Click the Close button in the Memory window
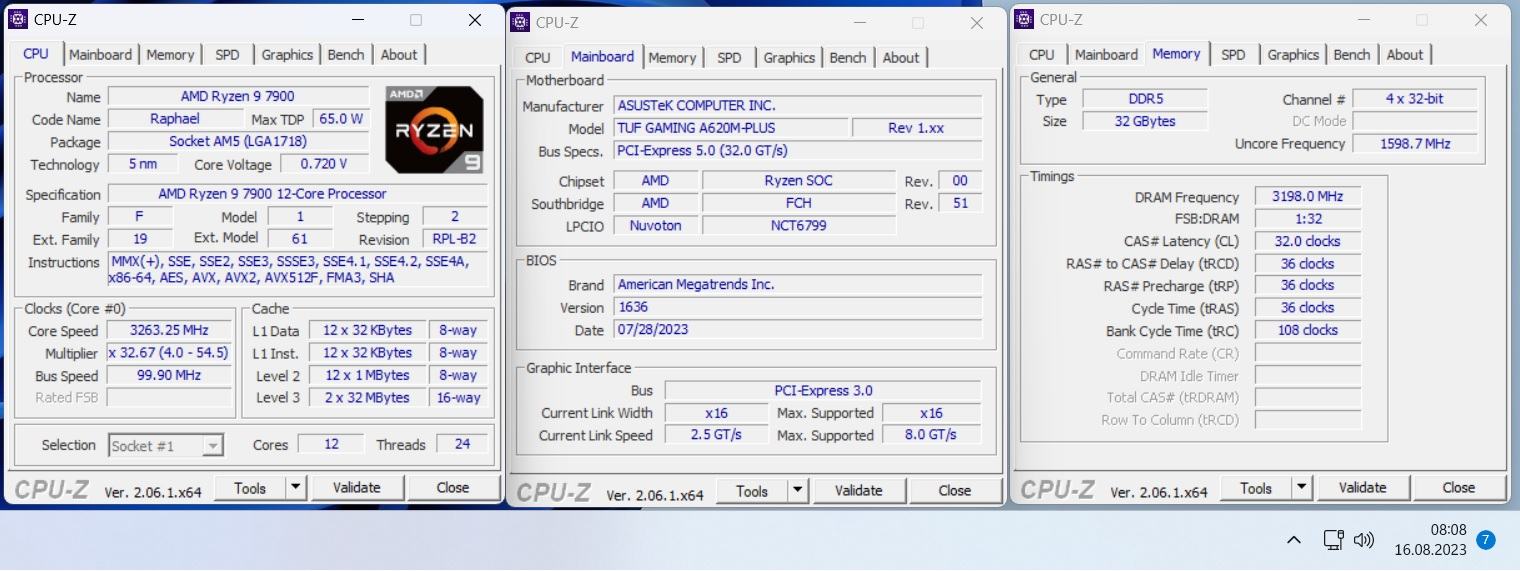Viewport: 1520px width, 571px height. [1459, 488]
